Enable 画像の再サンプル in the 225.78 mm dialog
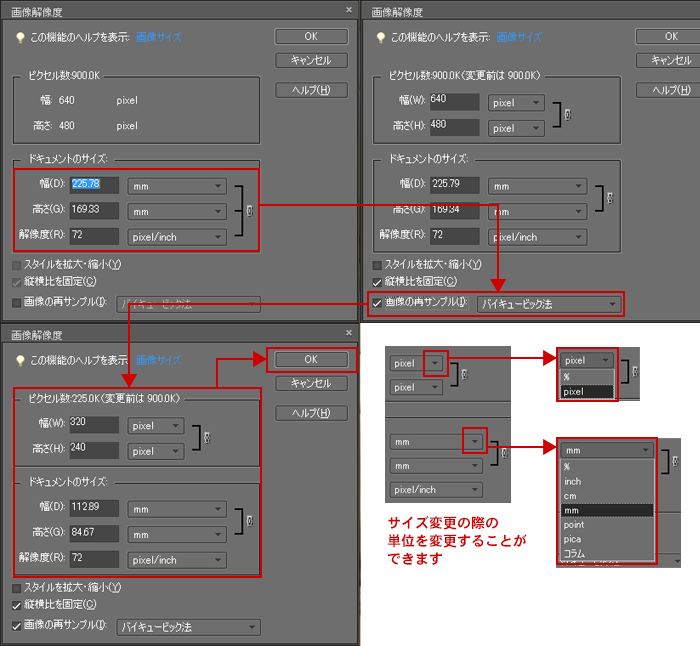This screenshot has height=646, width=700. [17, 303]
